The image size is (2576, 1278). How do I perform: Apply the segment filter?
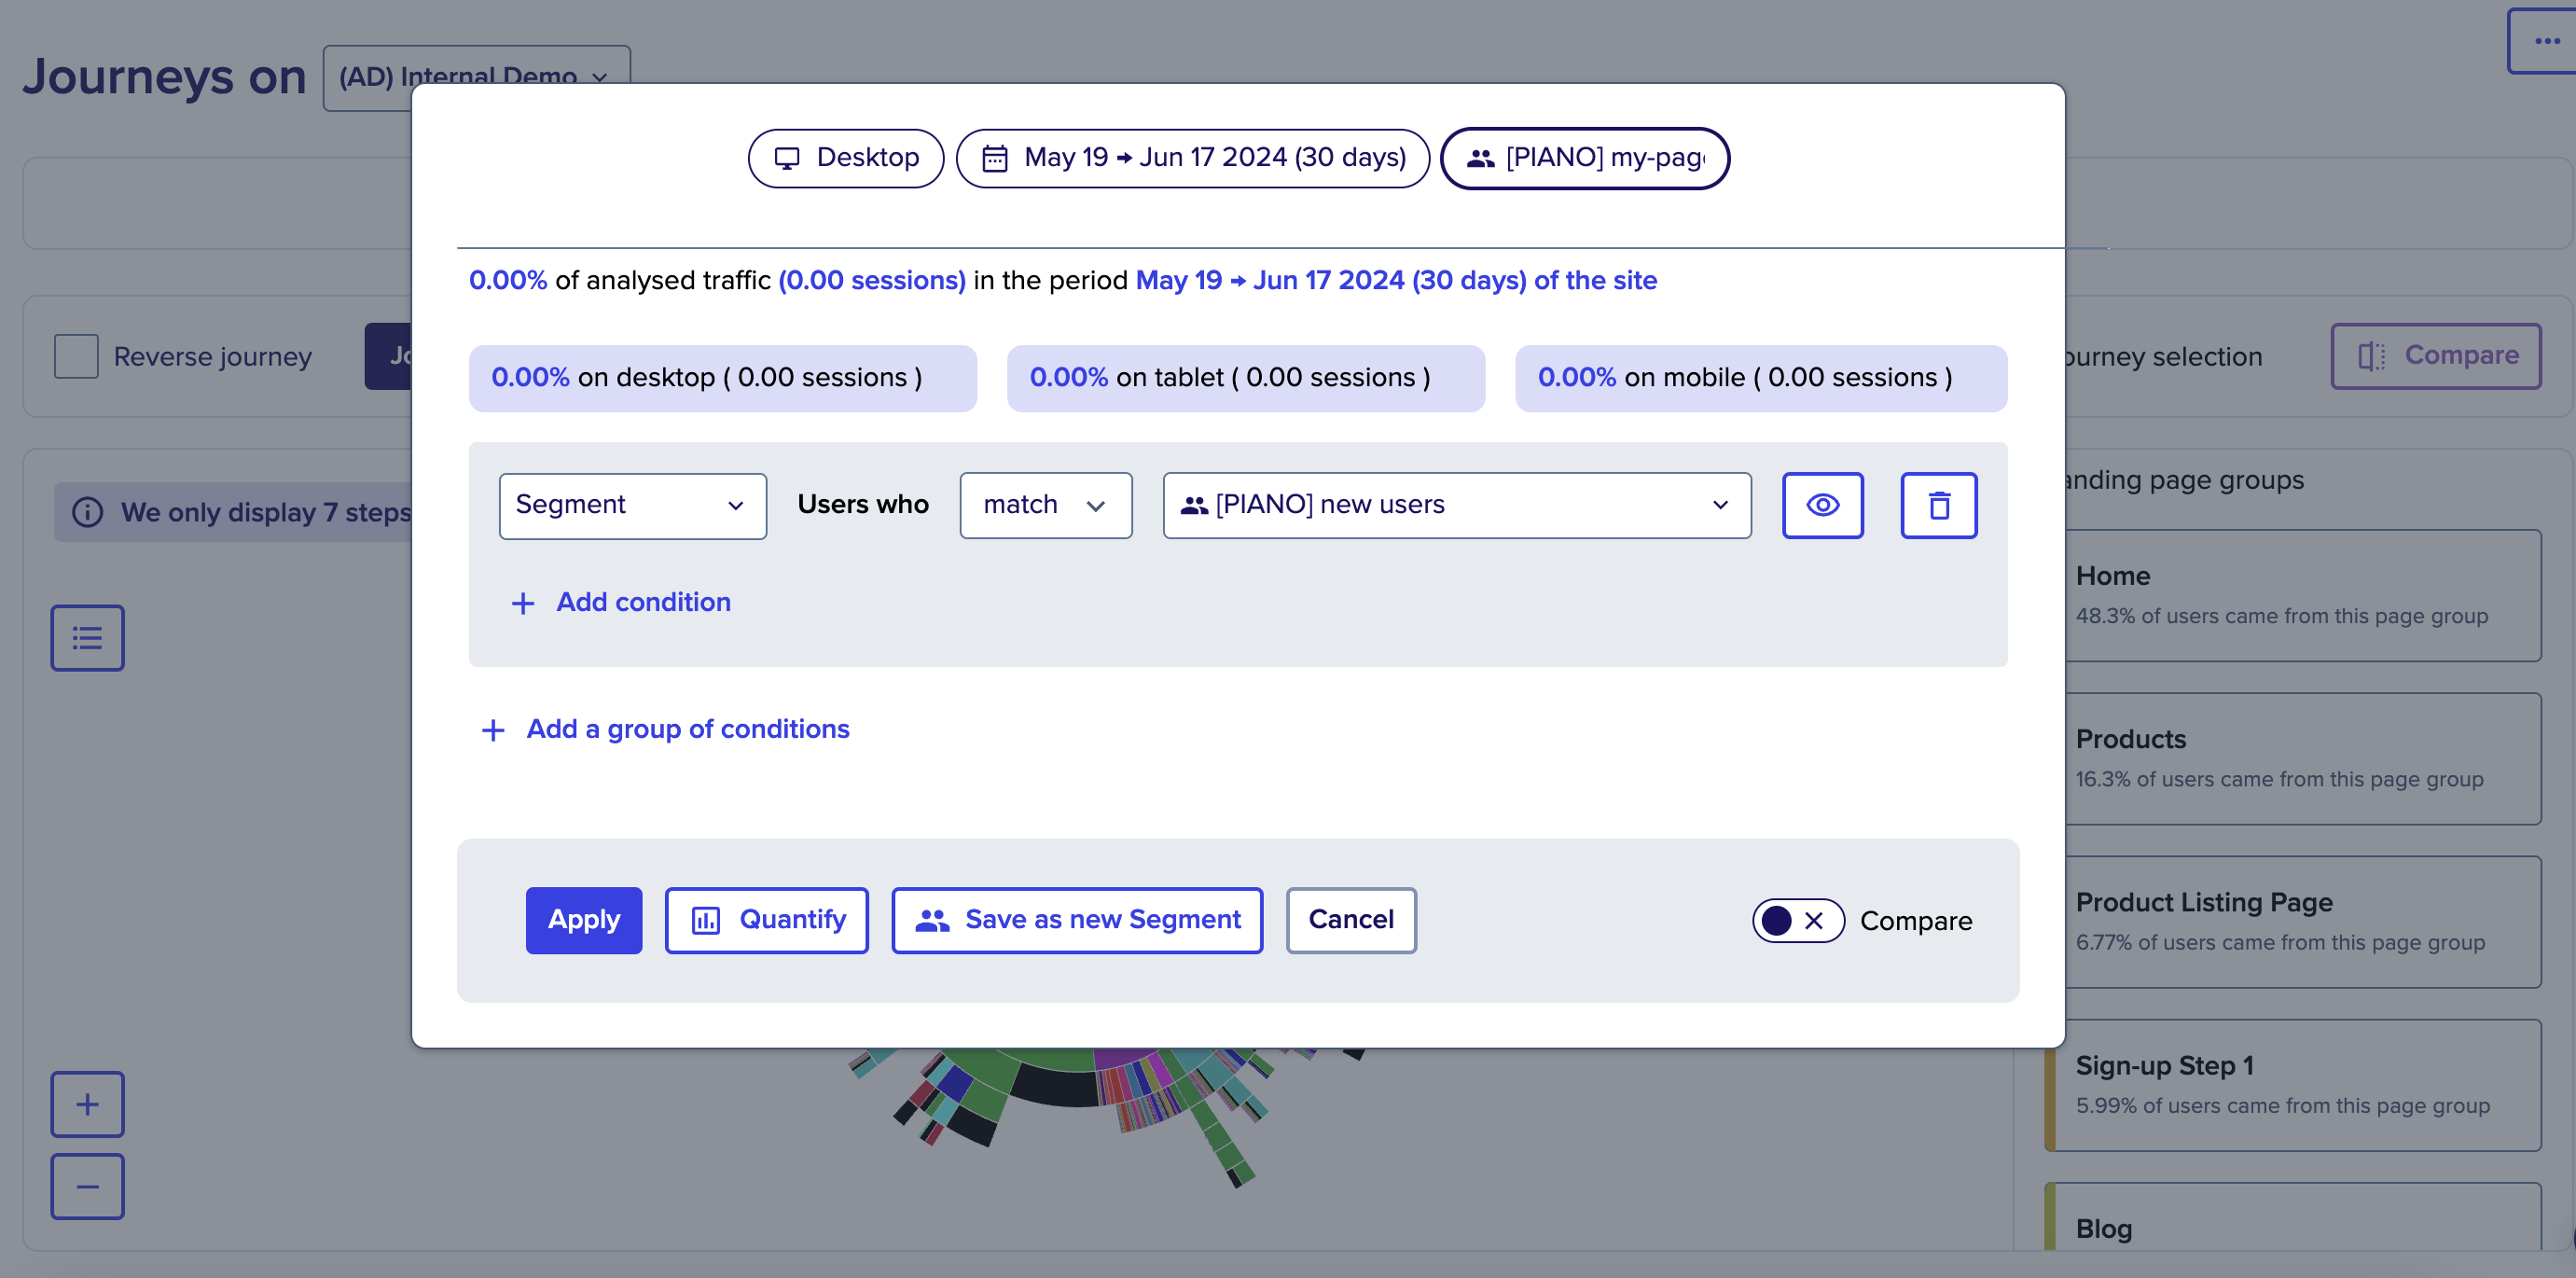pyautogui.click(x=583, y=920)
